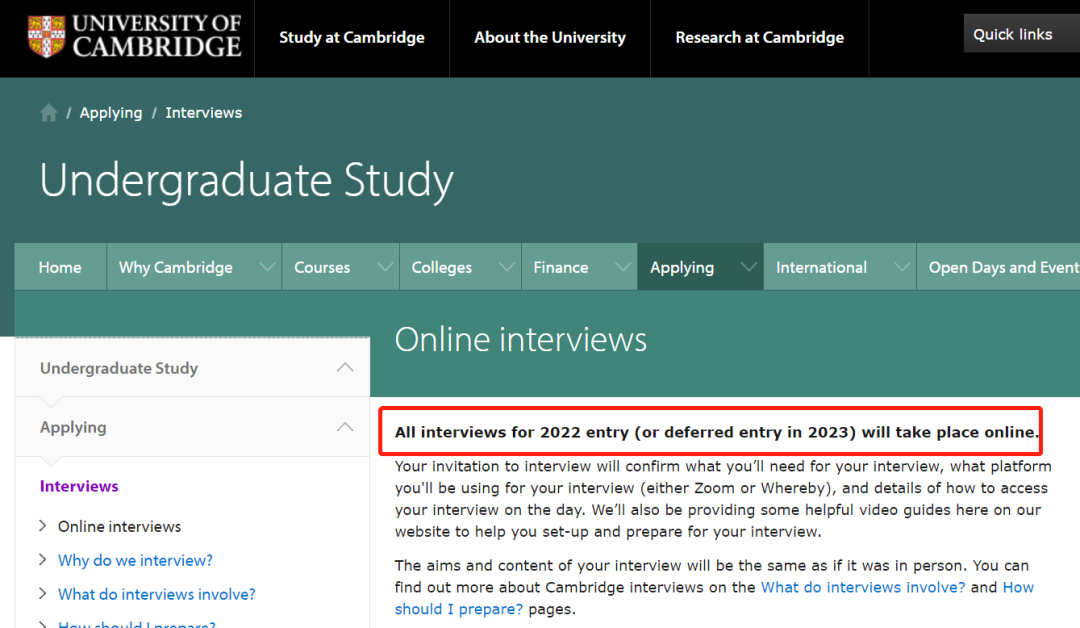Click the Applying breadcrumb link
This screenshot has width=1080, height=628.
point(111,113)
